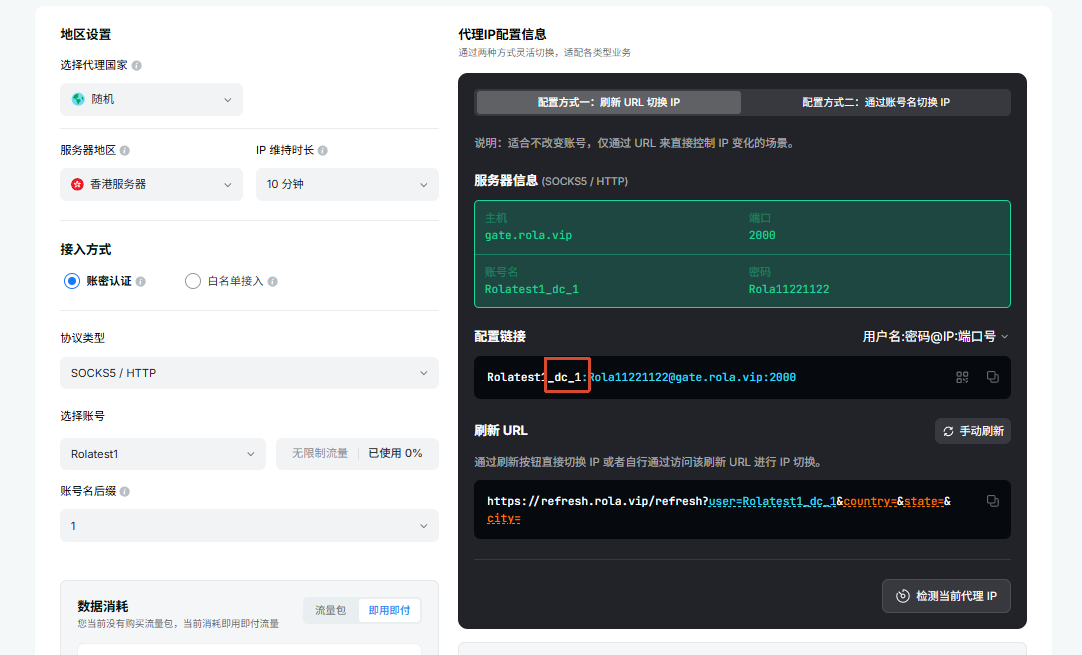Select the 流量包 tab

click(331, 610)
